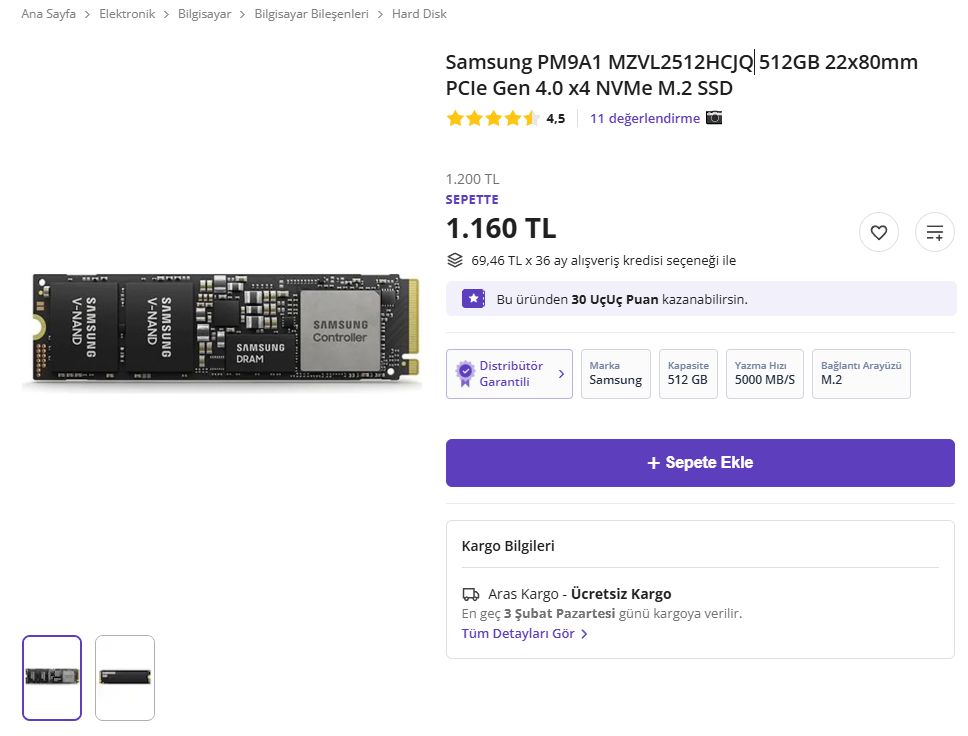Click the main SSD product image
The image size is (968, 736).
pyautogui.click(x=220, y=328)
